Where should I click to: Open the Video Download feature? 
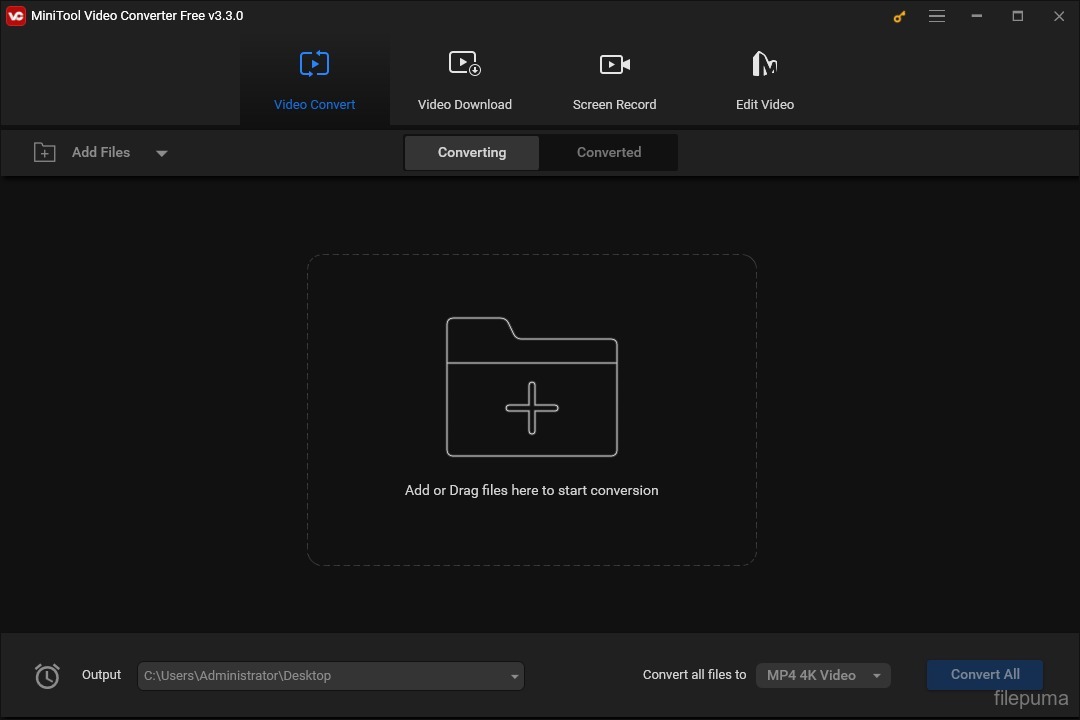[465, 80]
